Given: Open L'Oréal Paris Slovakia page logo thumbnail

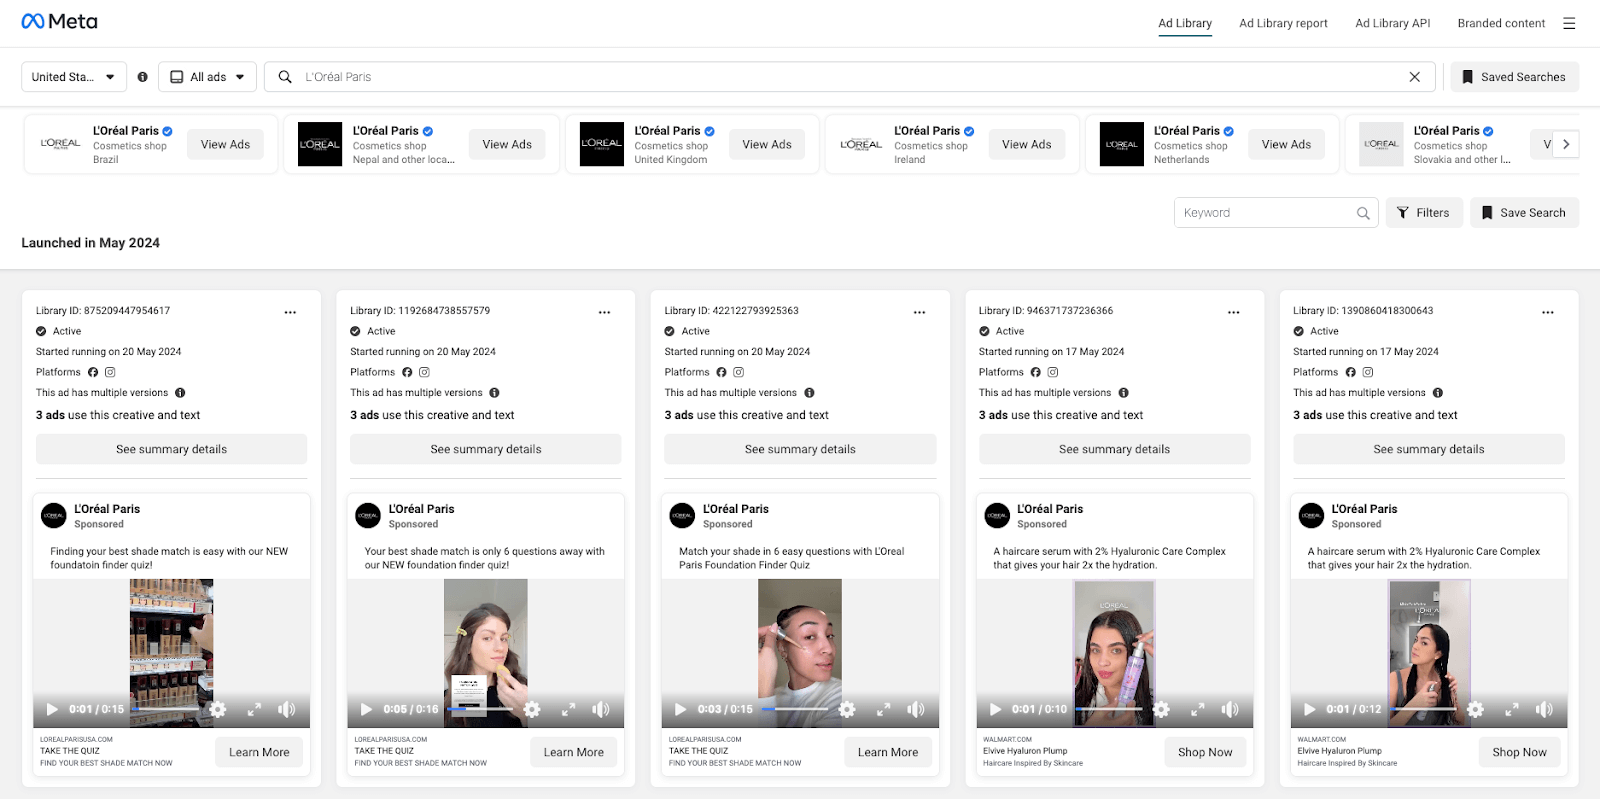Looking at the screenshot, I should tap(1381, 144).
